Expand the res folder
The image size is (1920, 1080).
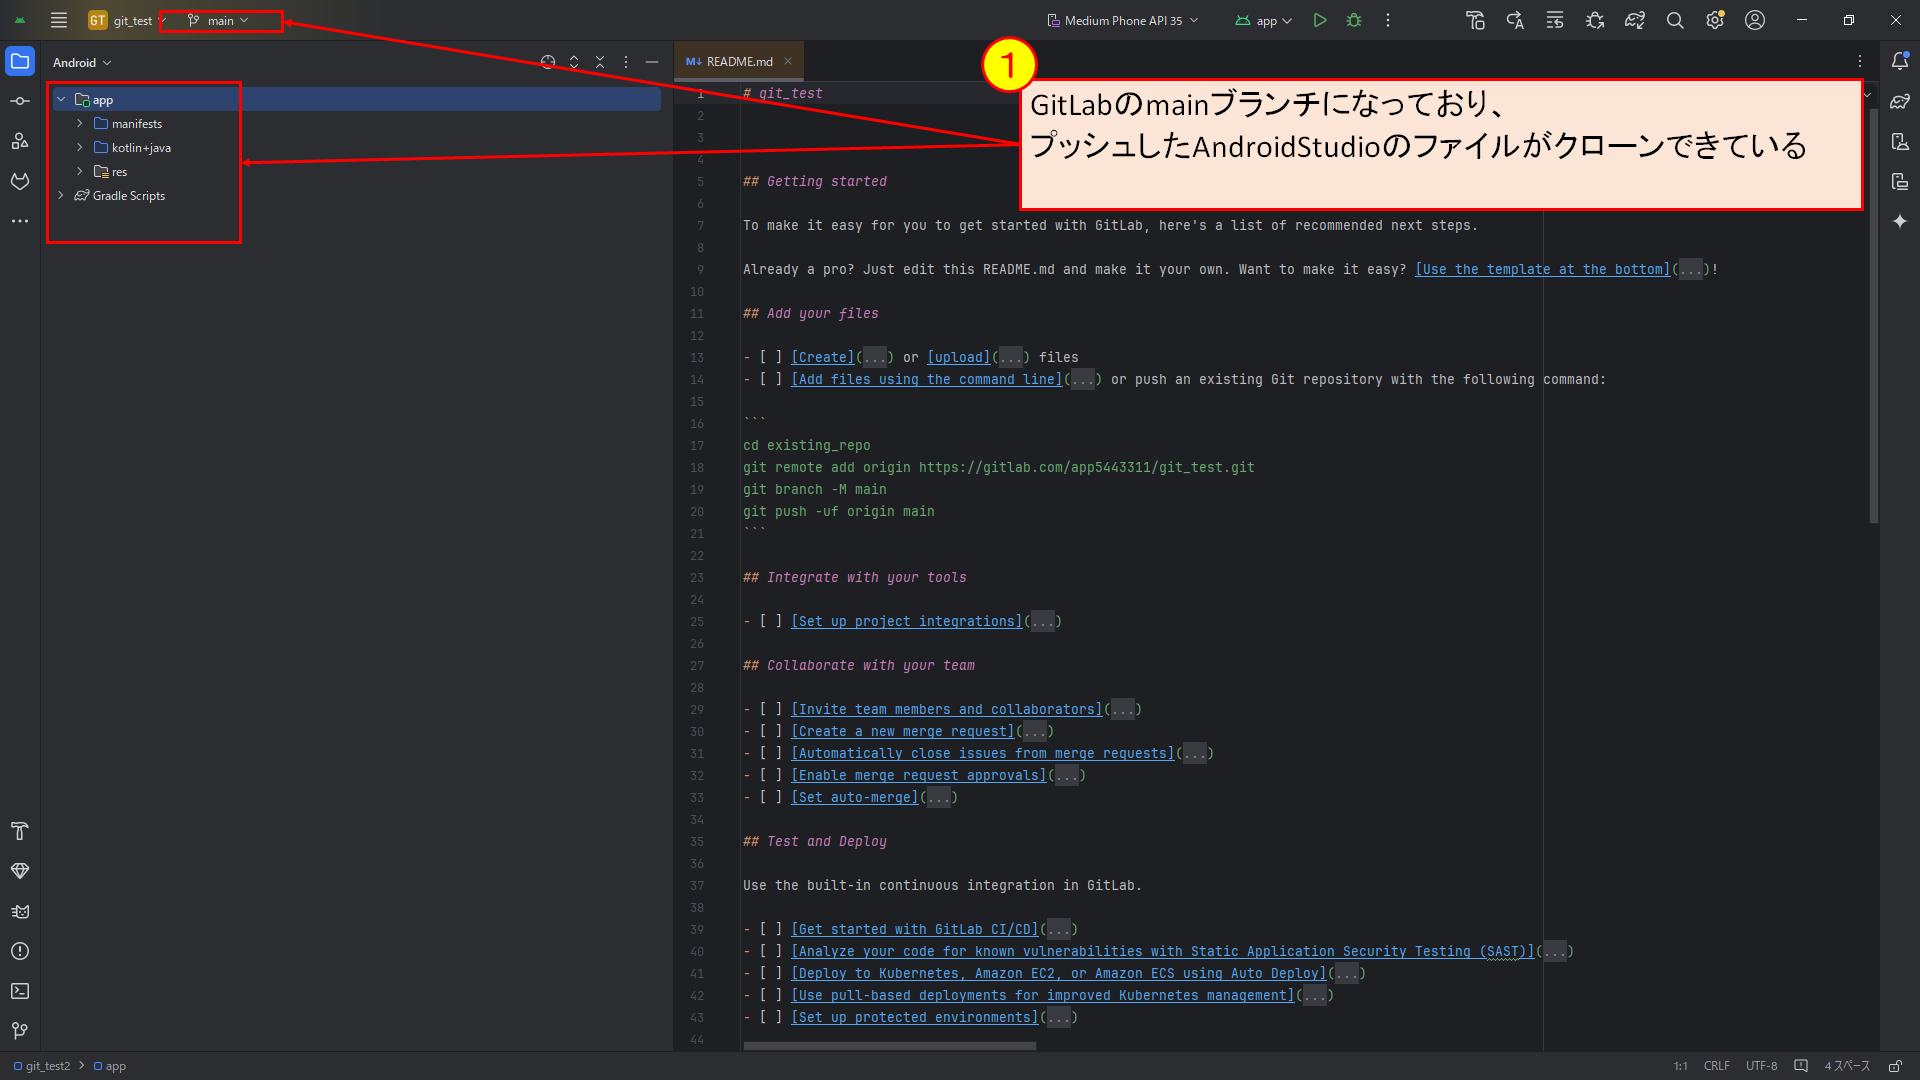(80, 171)
